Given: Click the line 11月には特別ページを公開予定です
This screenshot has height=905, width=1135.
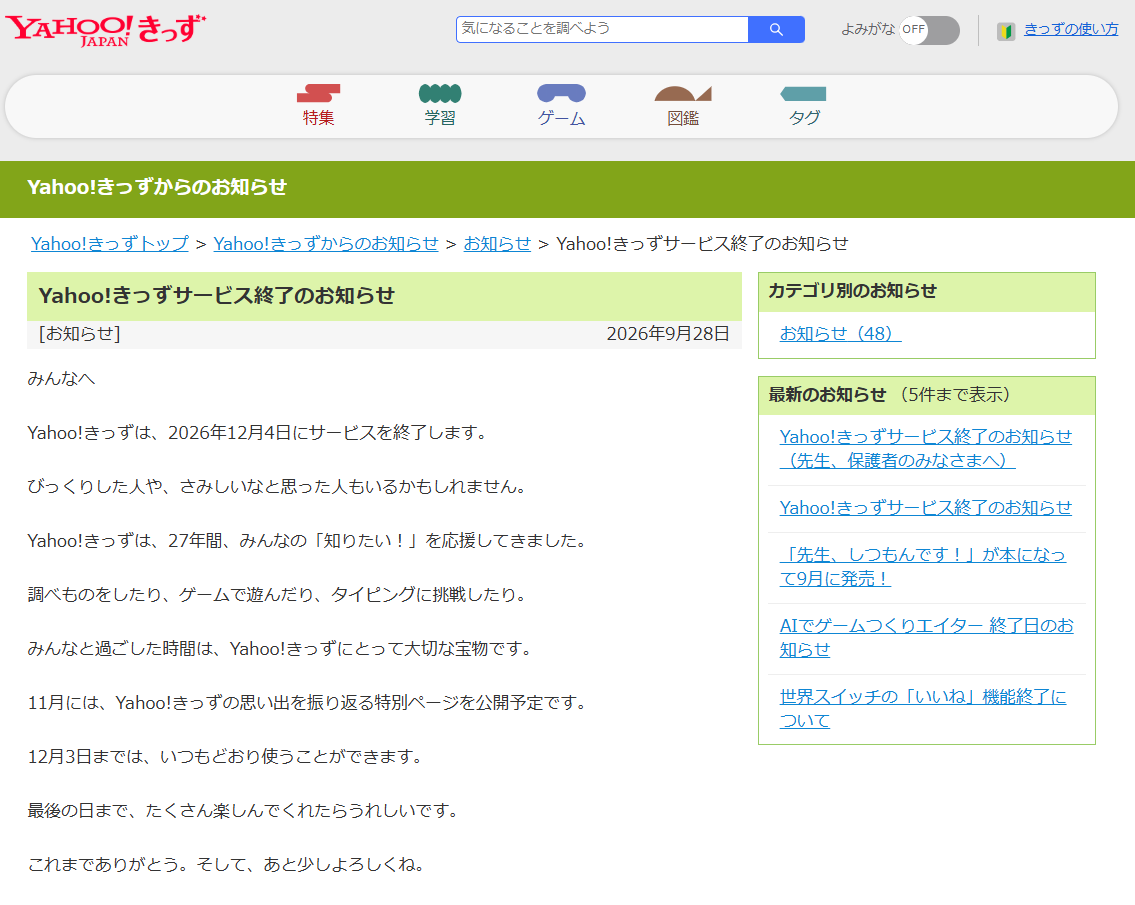Looking at the screenshot, I should (x=307, y=703).
